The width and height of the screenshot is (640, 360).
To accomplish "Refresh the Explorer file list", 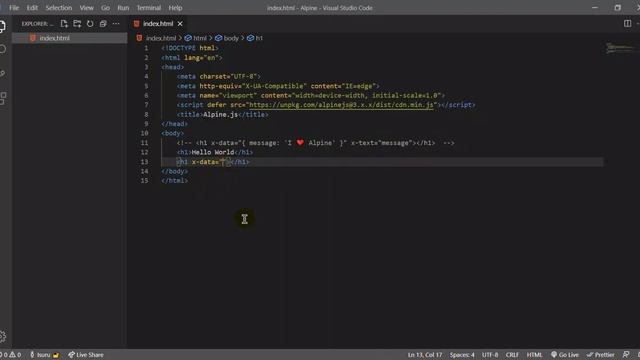I will coord(90,24).
